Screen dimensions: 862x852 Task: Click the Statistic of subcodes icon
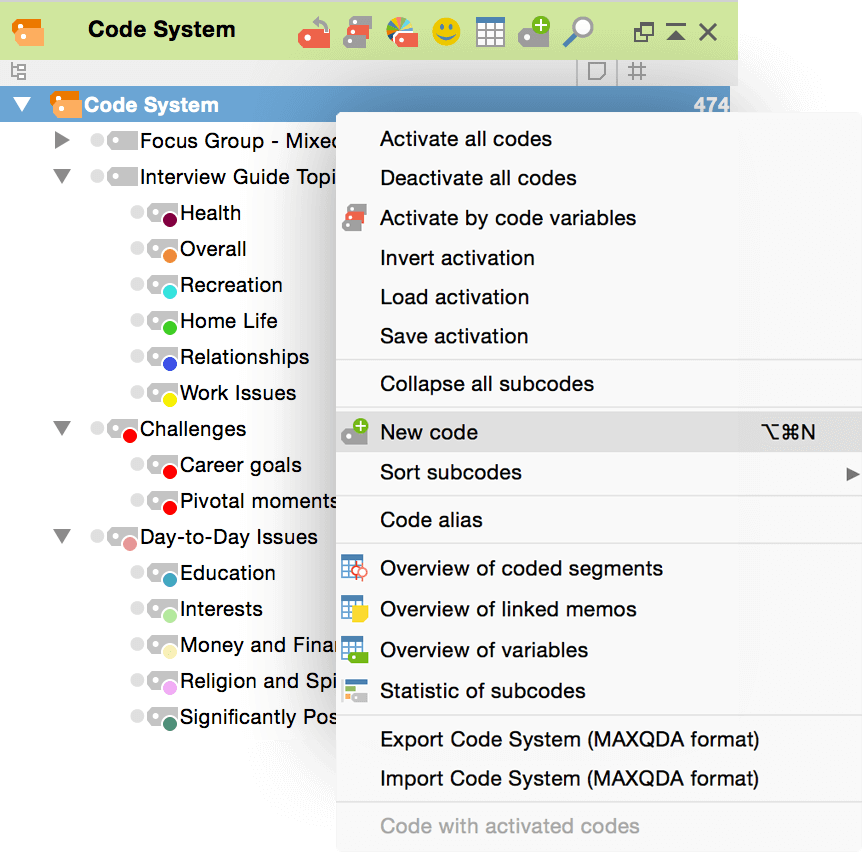click(354, 690)
